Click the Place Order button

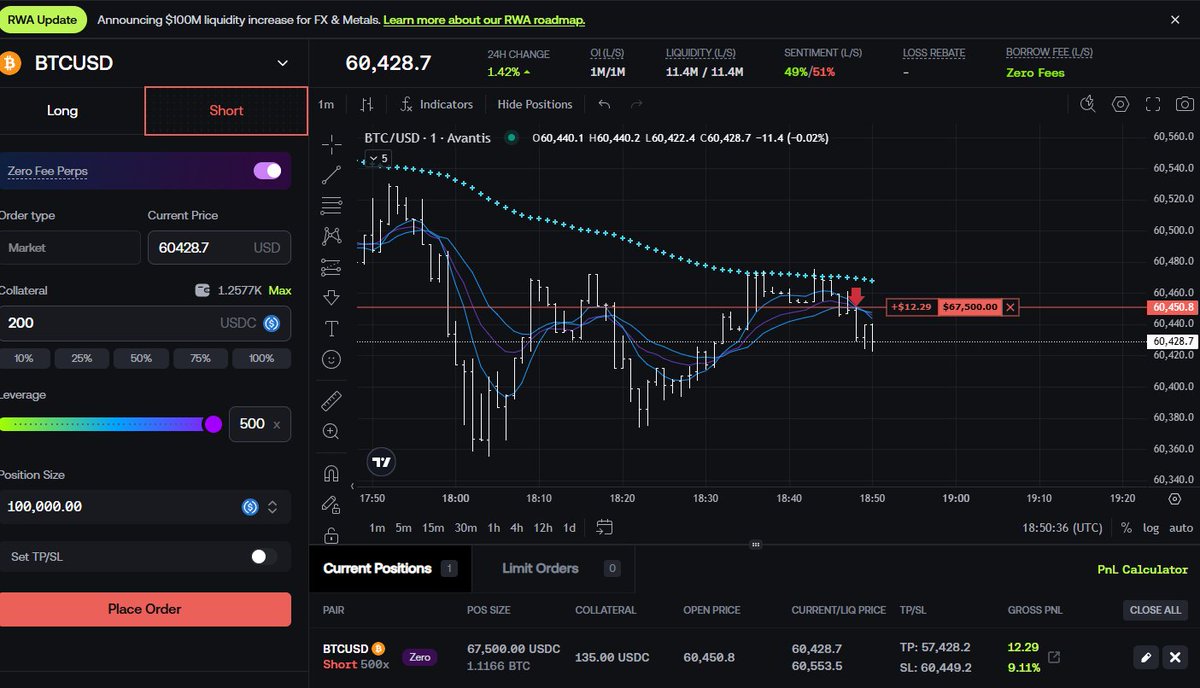point(145,609)
